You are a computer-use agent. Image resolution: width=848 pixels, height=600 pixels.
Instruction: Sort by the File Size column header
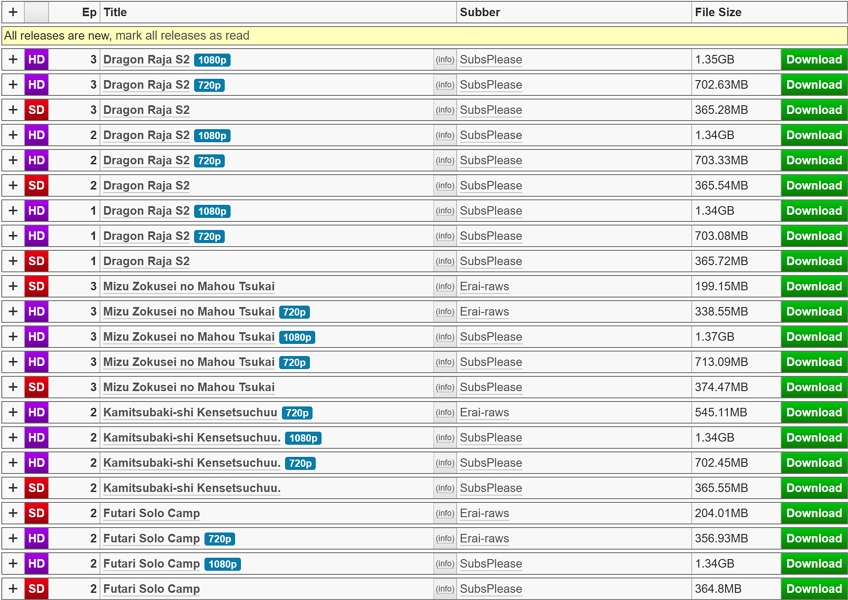[718, 12]
